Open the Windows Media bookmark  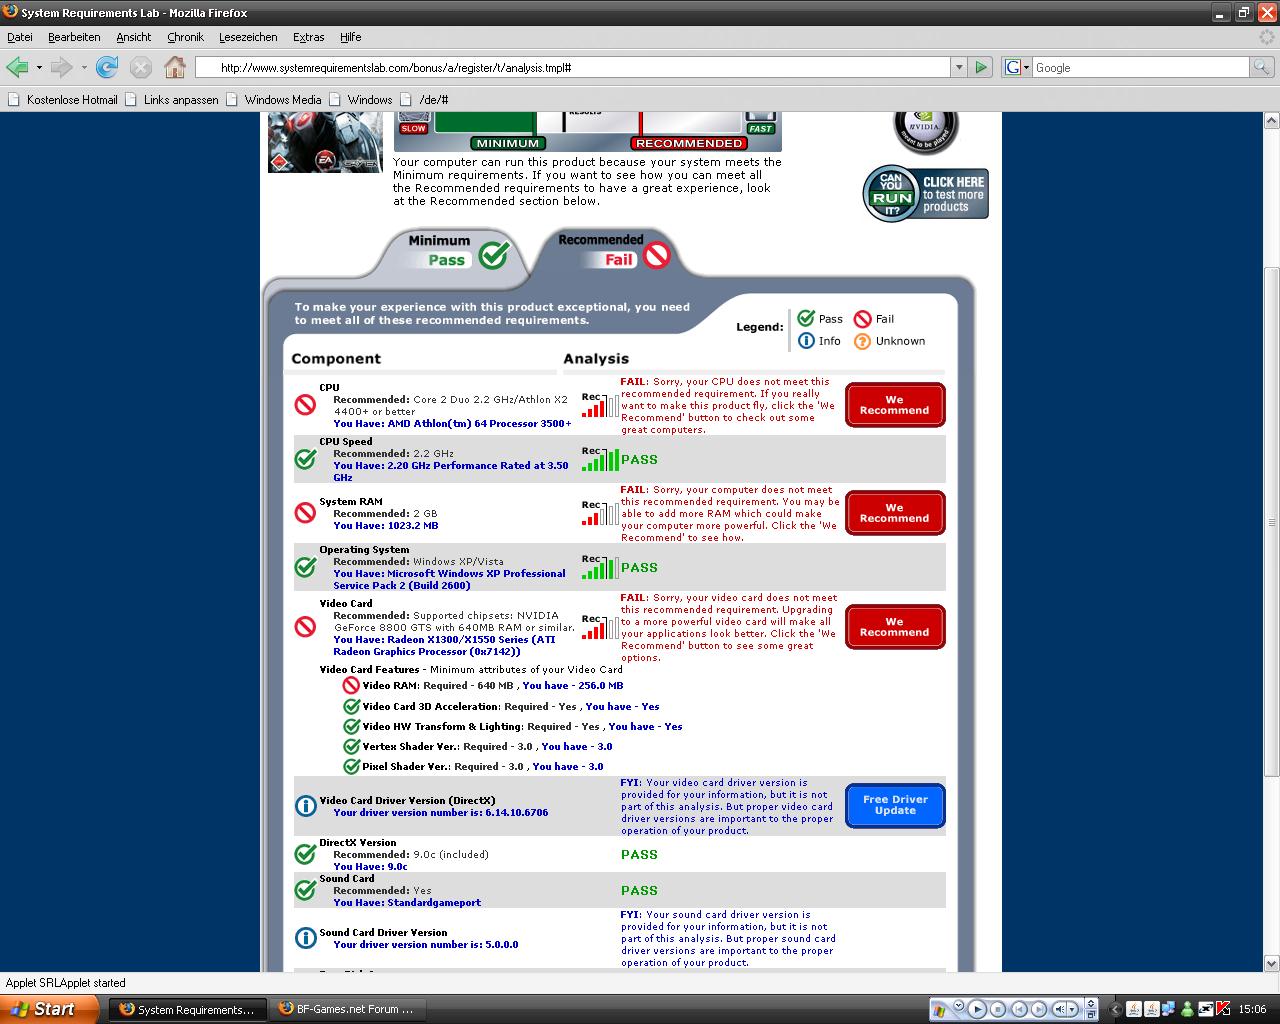(x=273, y=99)
